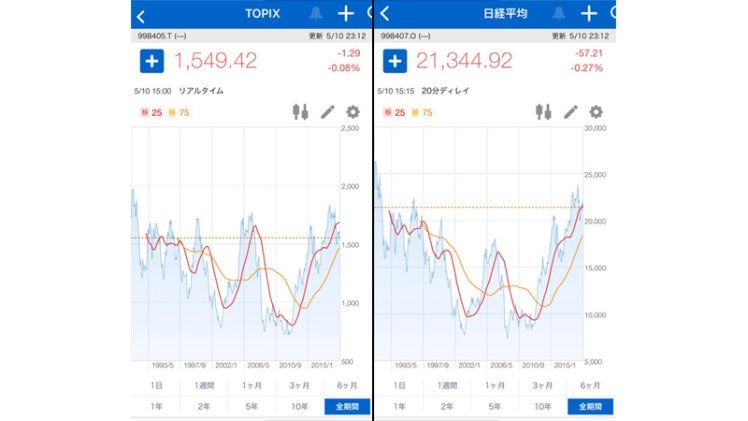
Task: Select 1週間 period in TOPIX panel
Action: (x=204, y=385)
